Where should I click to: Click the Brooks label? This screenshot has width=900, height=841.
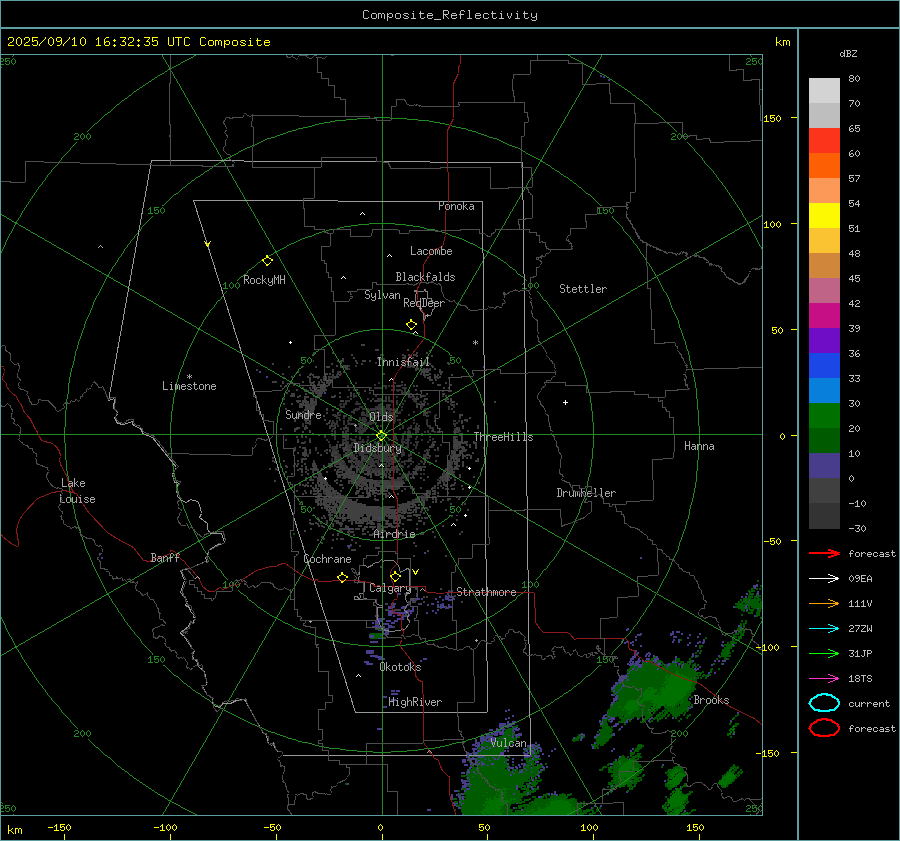pos(711,700)
